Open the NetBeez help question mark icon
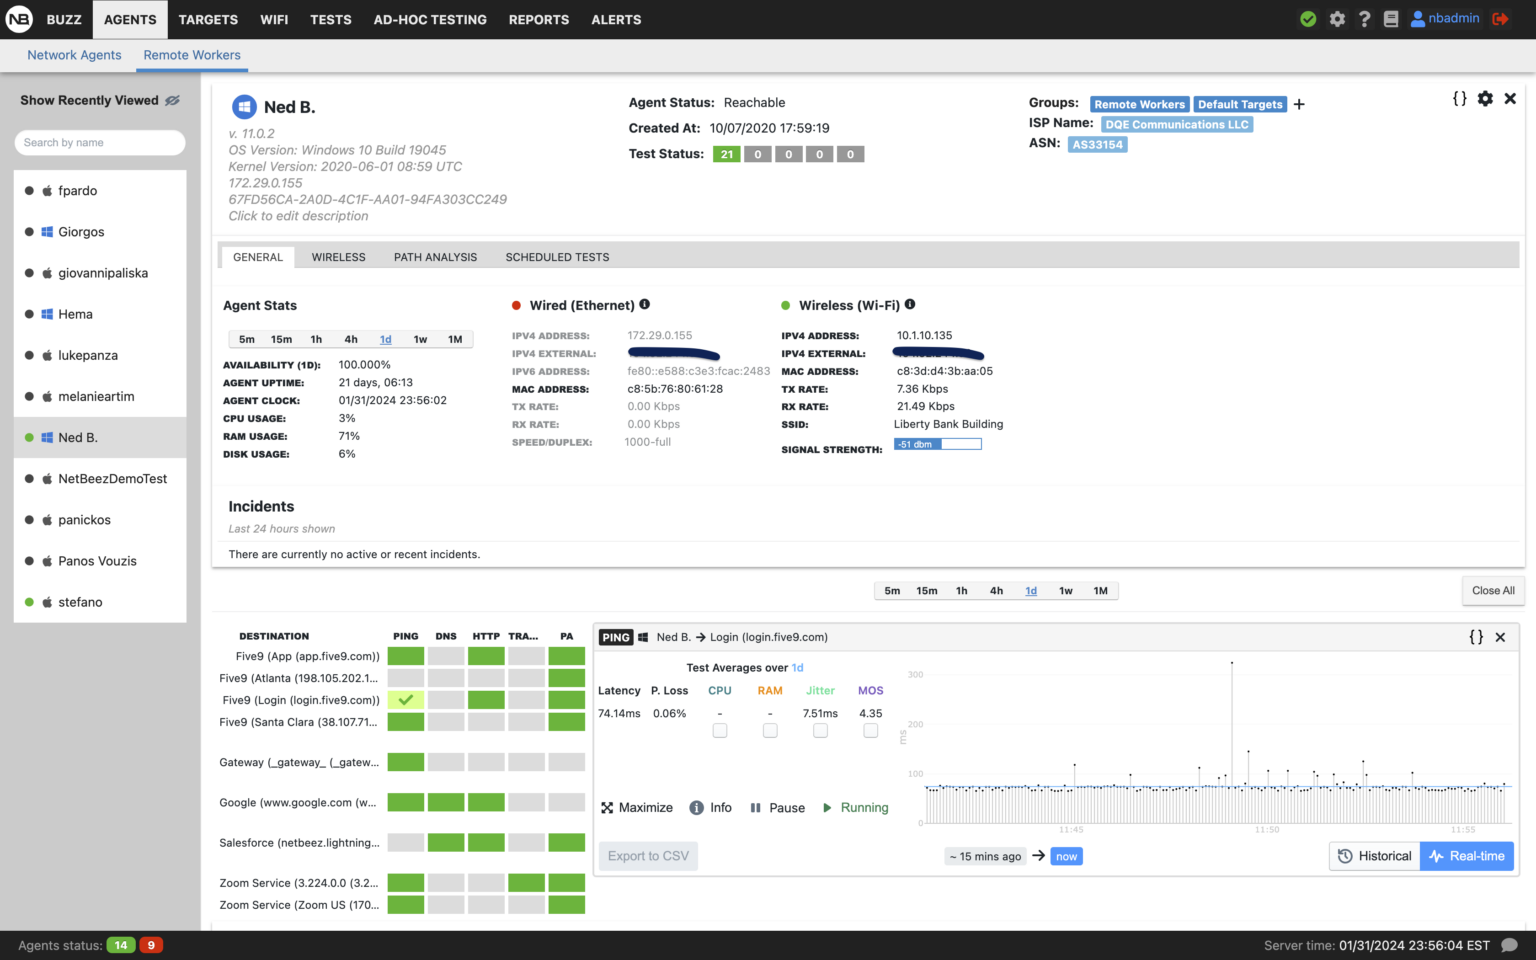This screenshot has width=1536, height=960. pos(1364,18)
